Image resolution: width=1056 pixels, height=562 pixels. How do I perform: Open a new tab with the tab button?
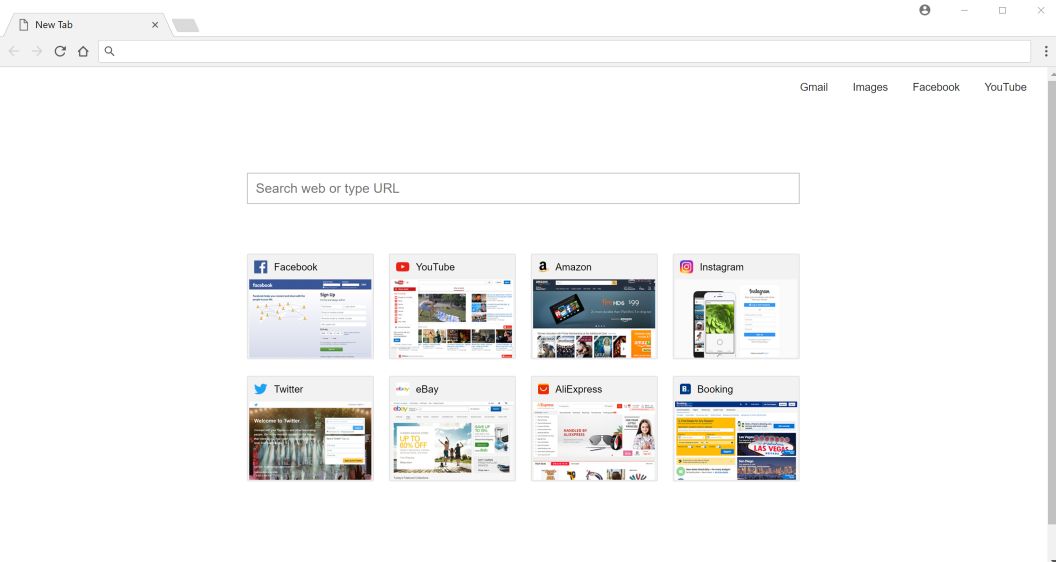[185, 26]
